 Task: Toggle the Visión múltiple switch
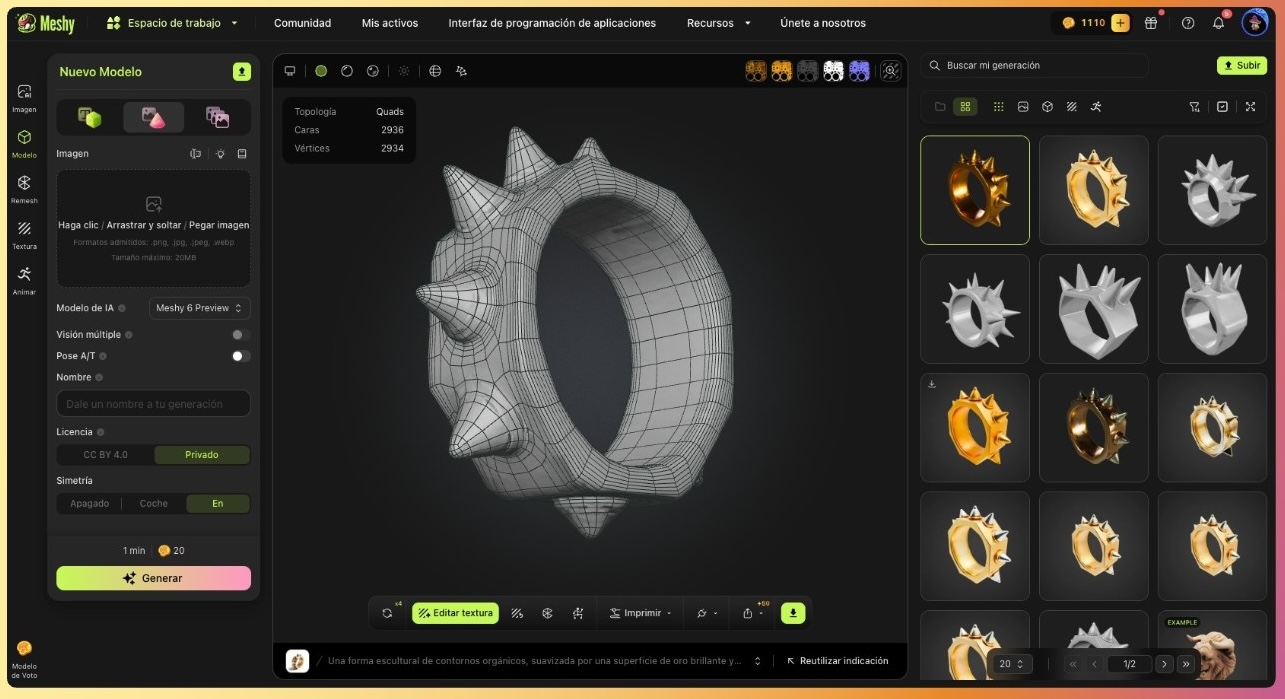pos(240,335)
